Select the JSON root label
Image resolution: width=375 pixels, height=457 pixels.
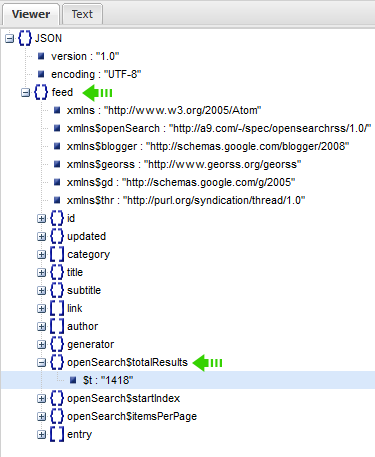click(x=48, y=38)
